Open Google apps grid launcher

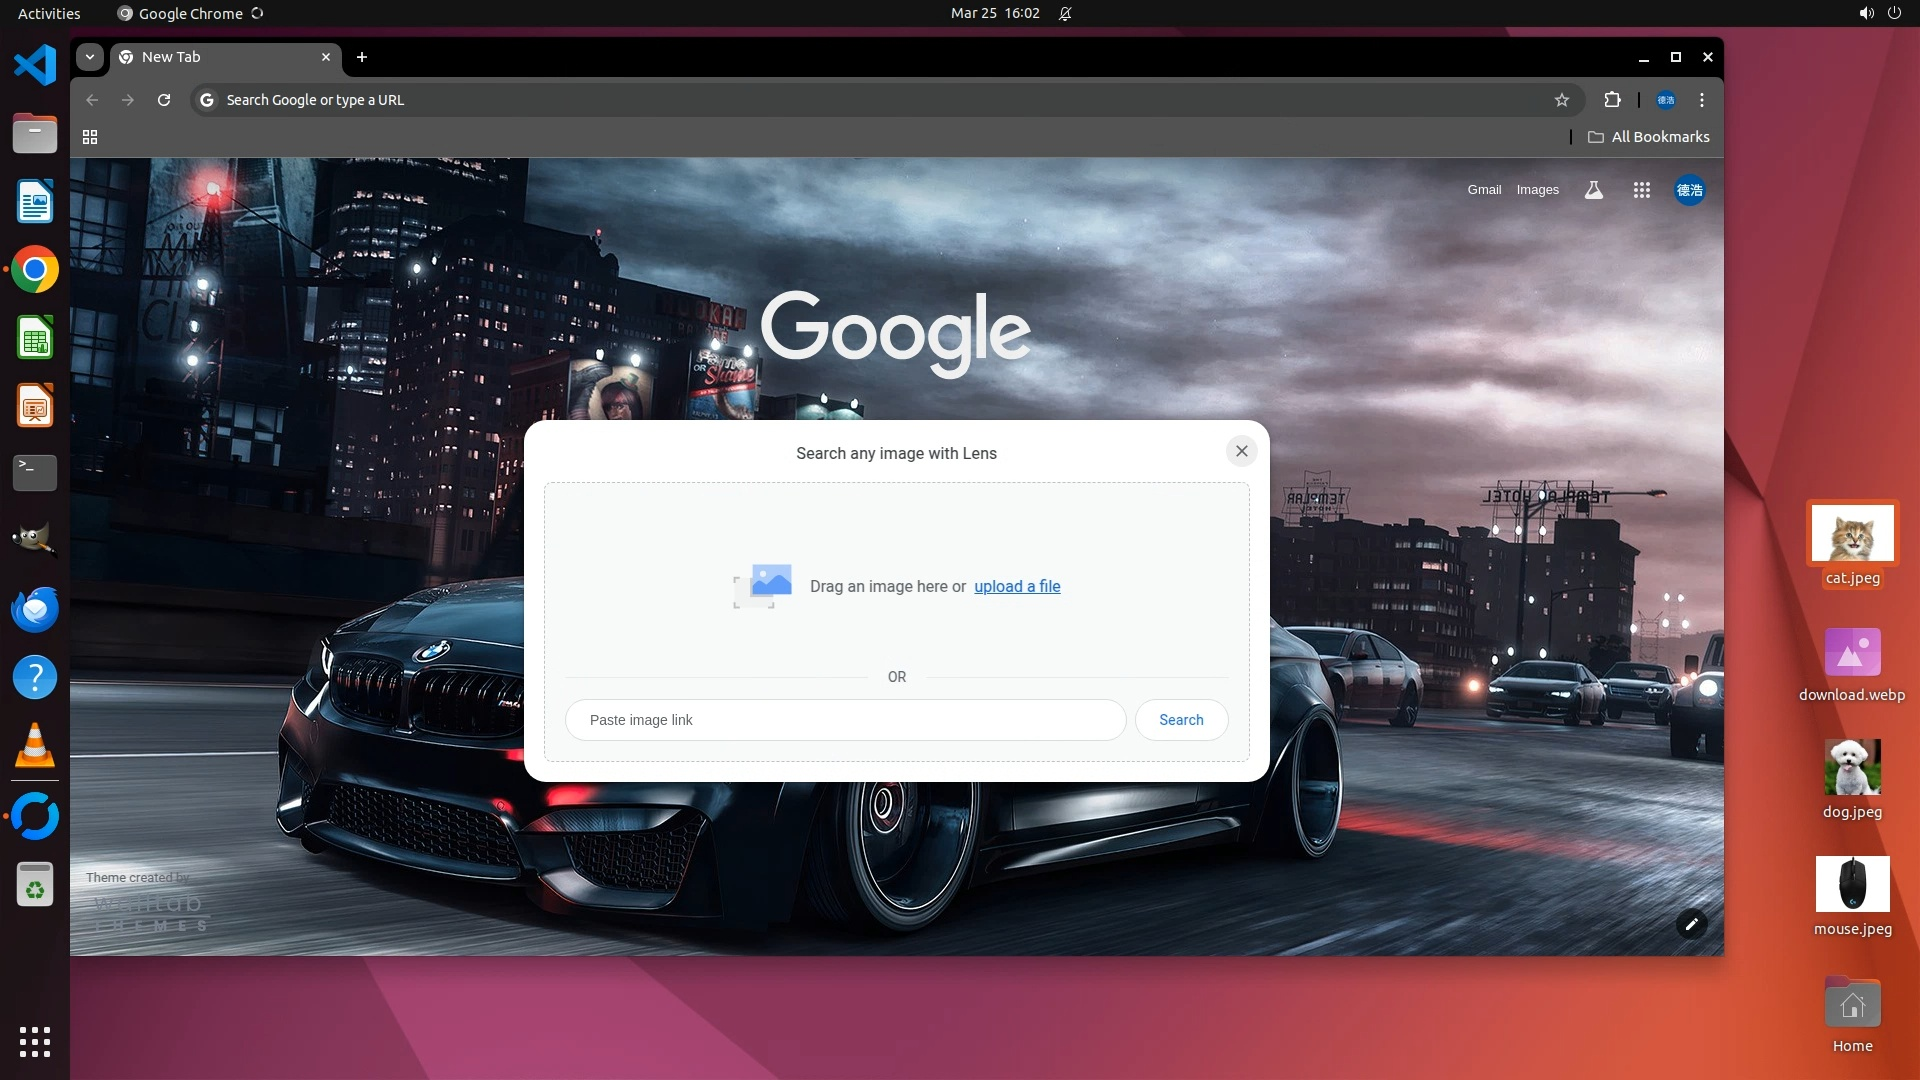[x=1641, y=190]
